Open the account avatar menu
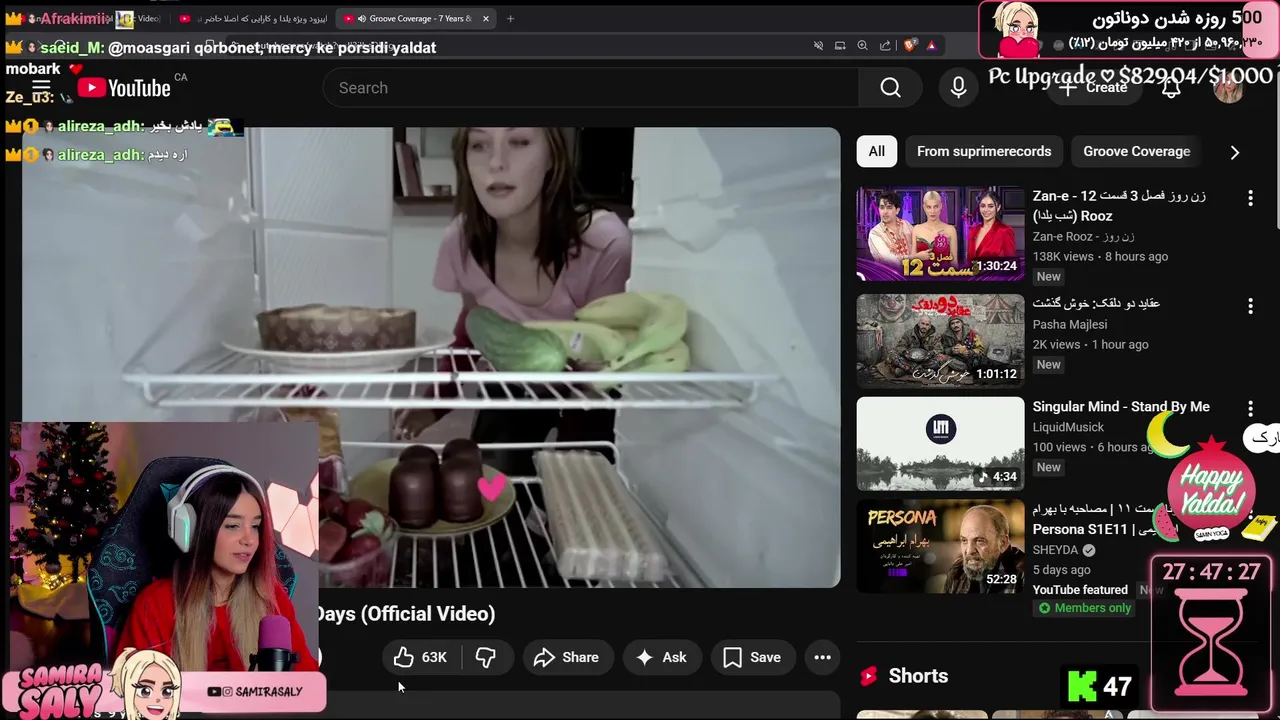 [x=1228, y=88]
